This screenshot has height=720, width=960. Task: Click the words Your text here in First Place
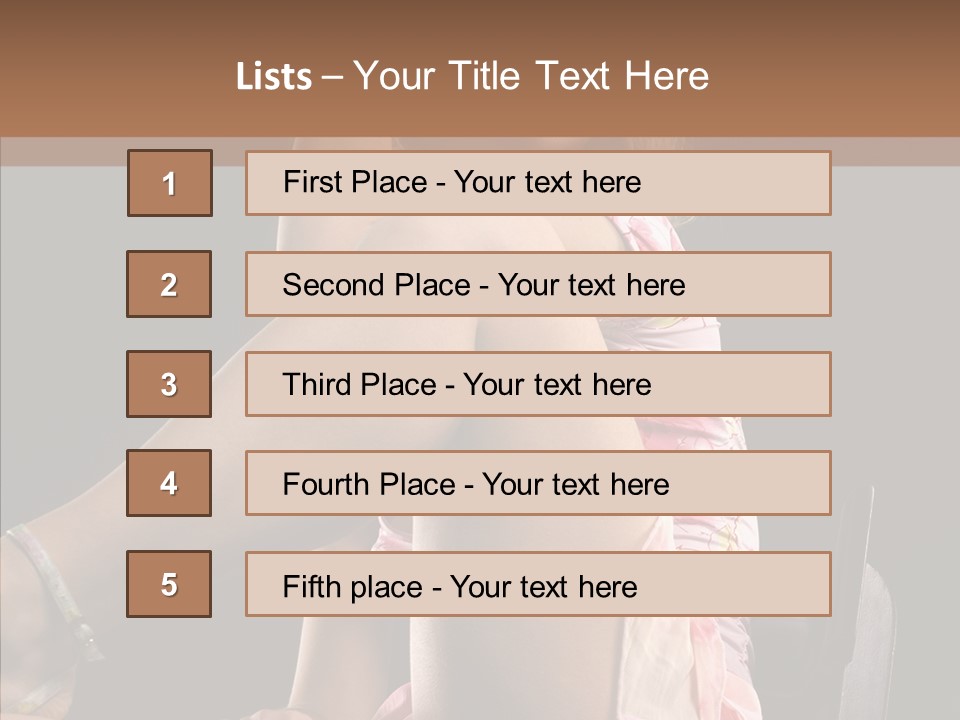pos(547,182)
